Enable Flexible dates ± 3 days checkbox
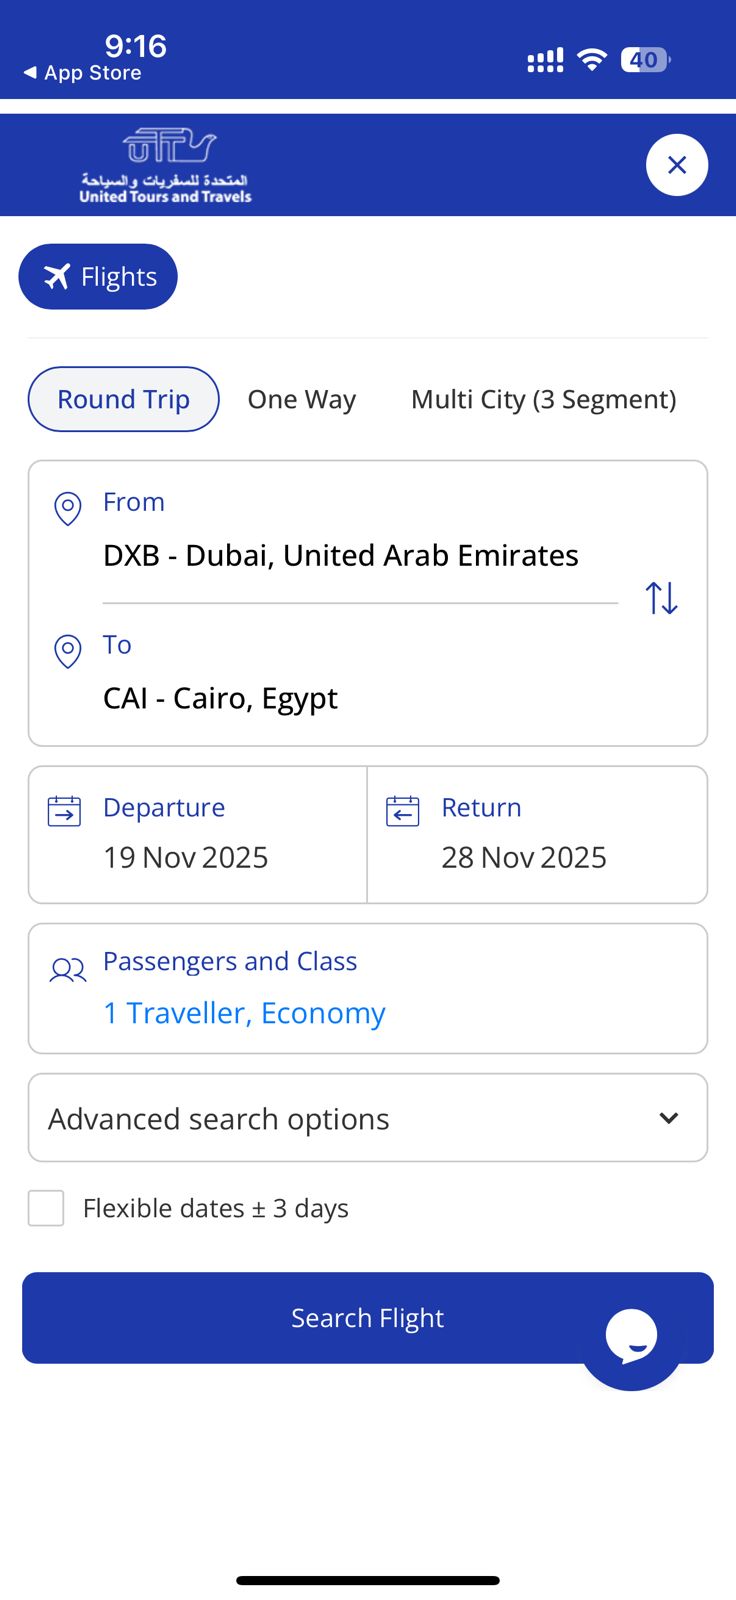The height and width of the screenshot is (1600, 736). click(46, 1208)
